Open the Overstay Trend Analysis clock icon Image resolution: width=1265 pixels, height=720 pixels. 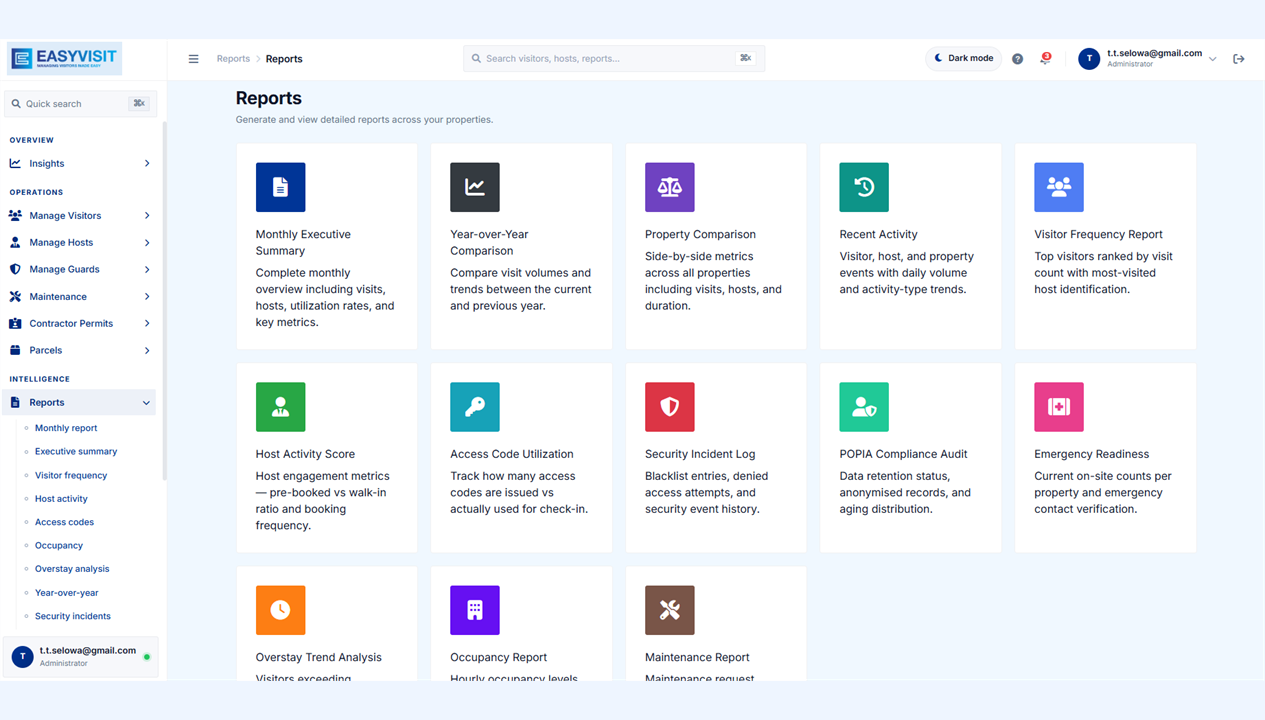(280, 610)
